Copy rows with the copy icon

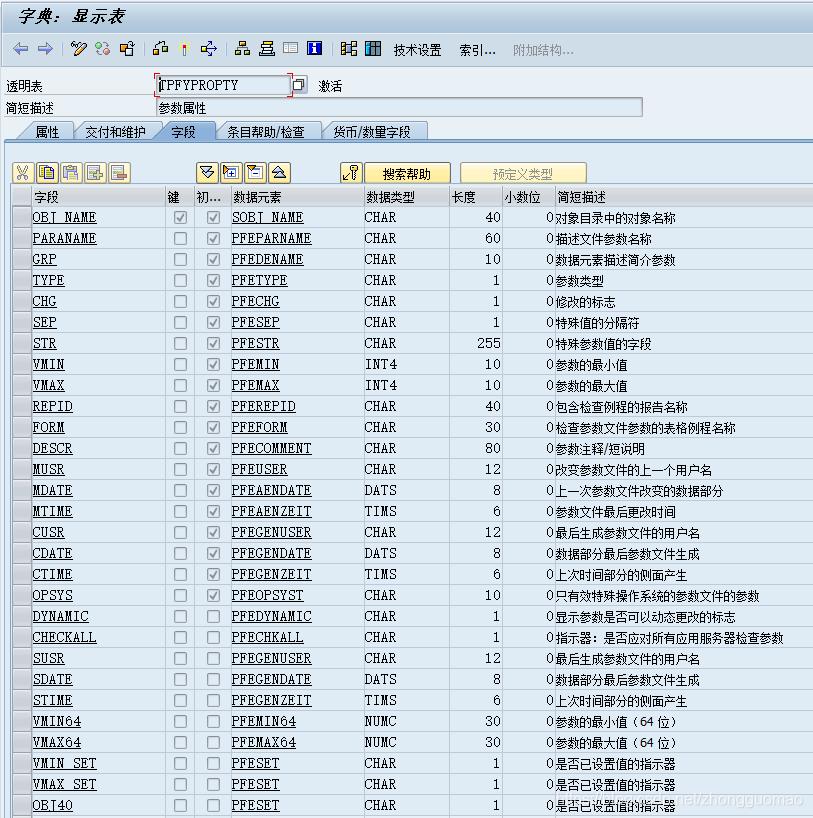pos(47,173)
